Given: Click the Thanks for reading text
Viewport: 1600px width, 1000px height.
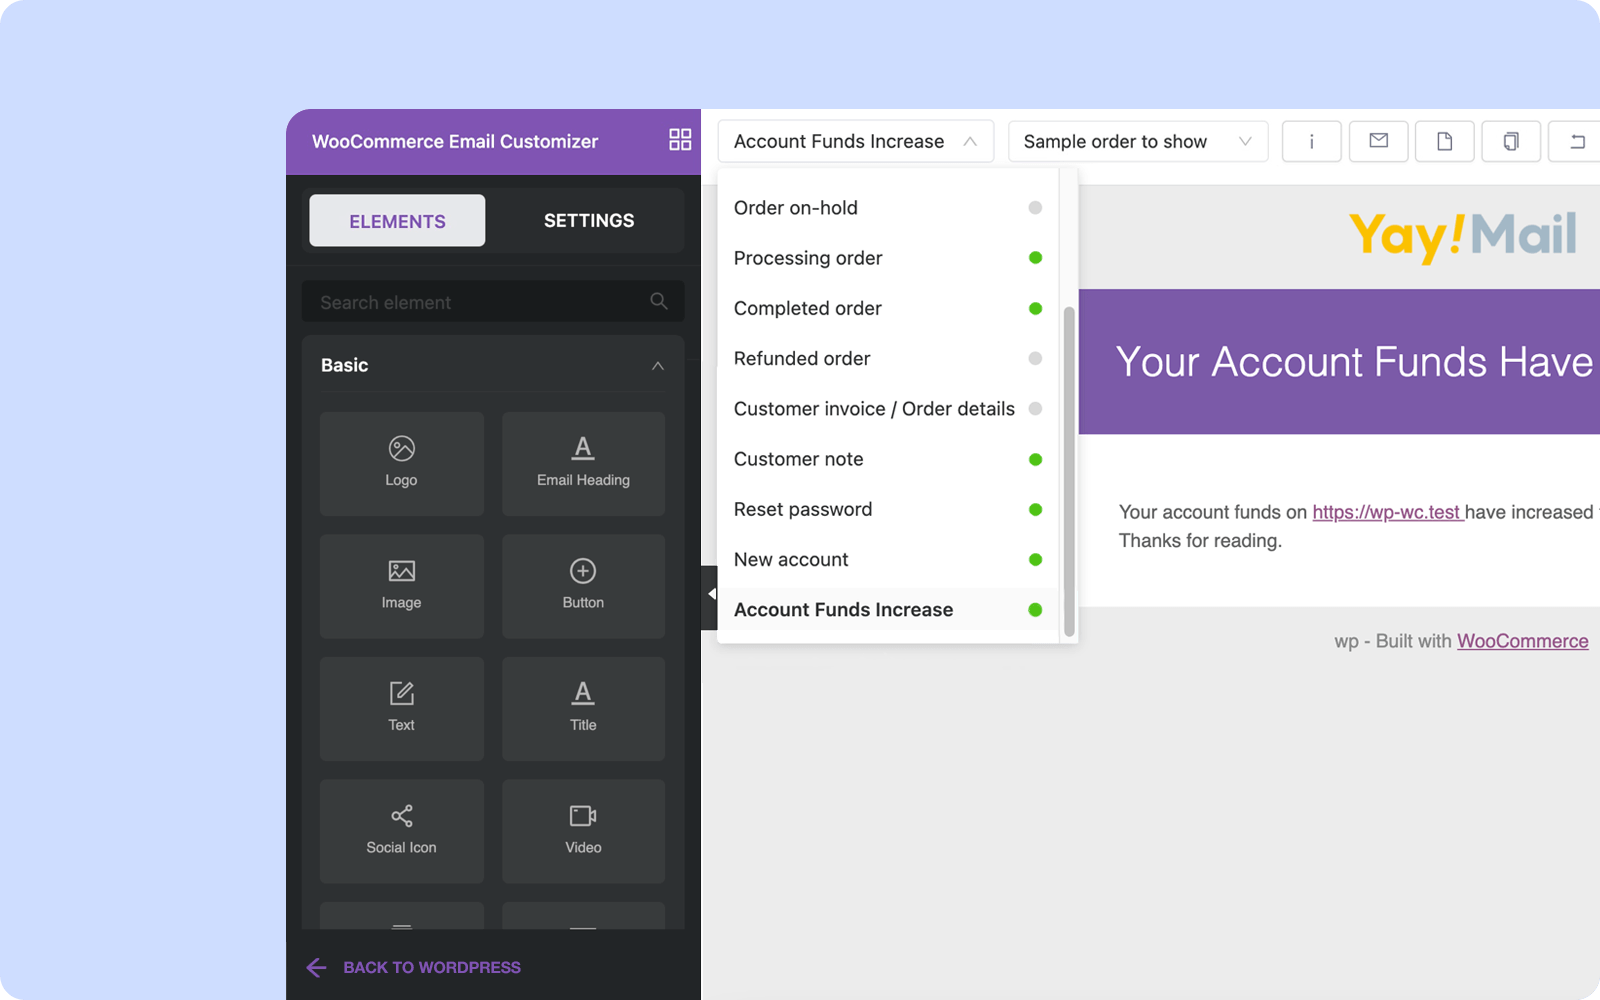Looking at the screenshot, I should point(1200,541).
